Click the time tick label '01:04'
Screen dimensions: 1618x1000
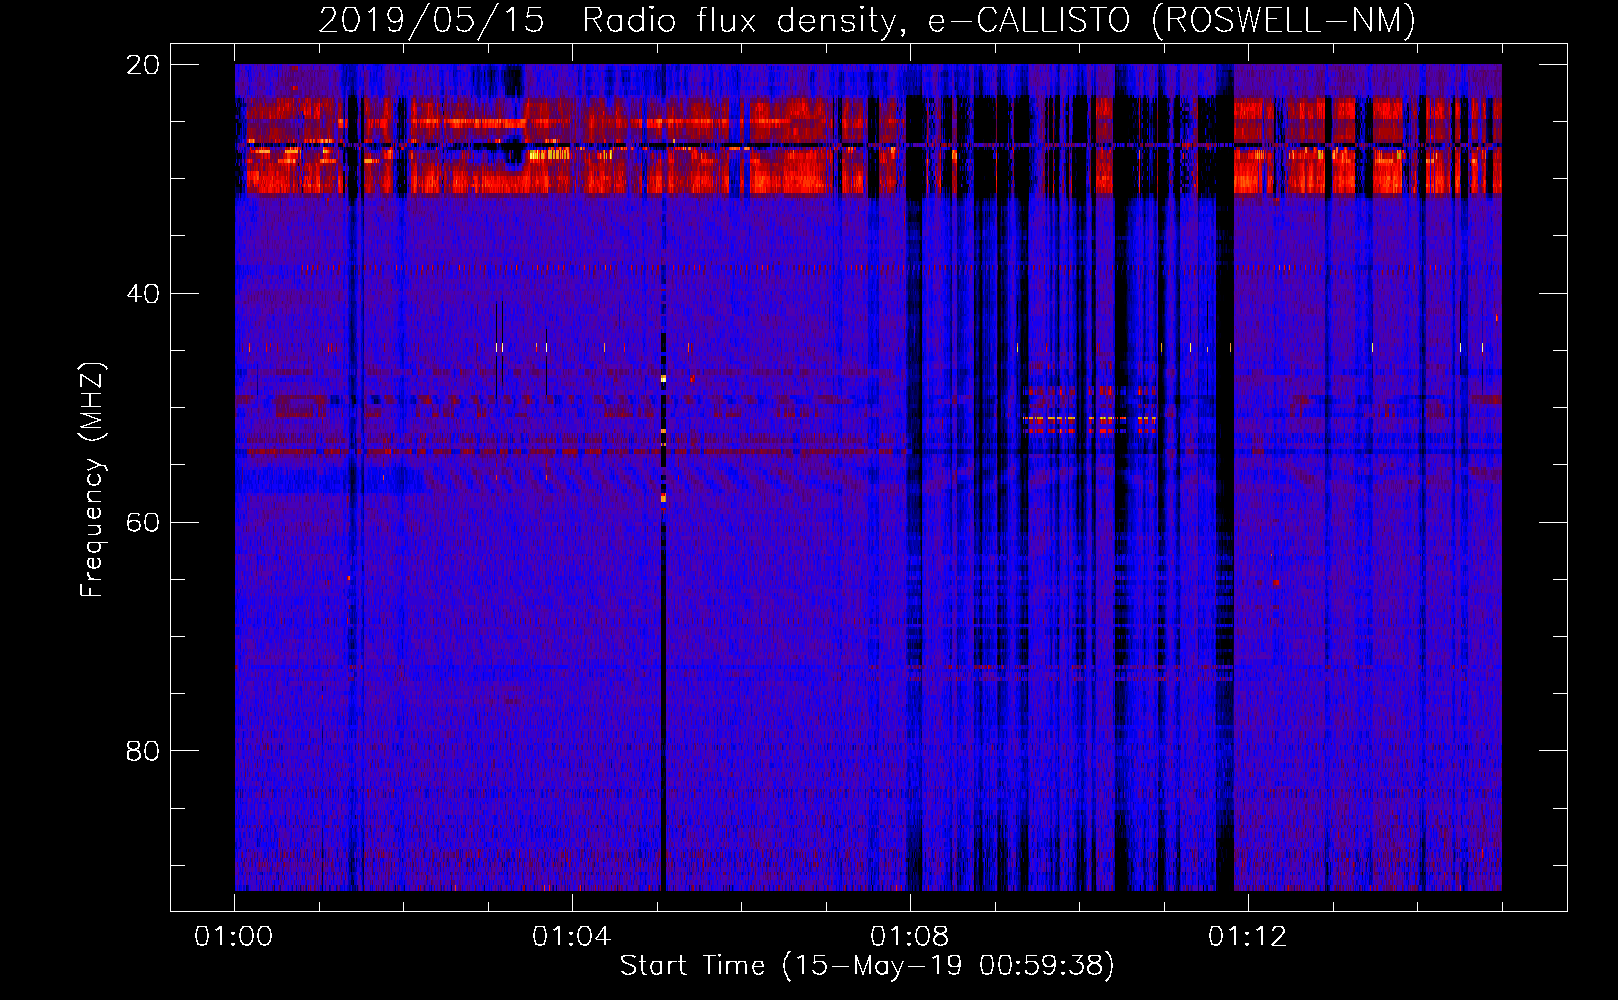coord(572,937)
